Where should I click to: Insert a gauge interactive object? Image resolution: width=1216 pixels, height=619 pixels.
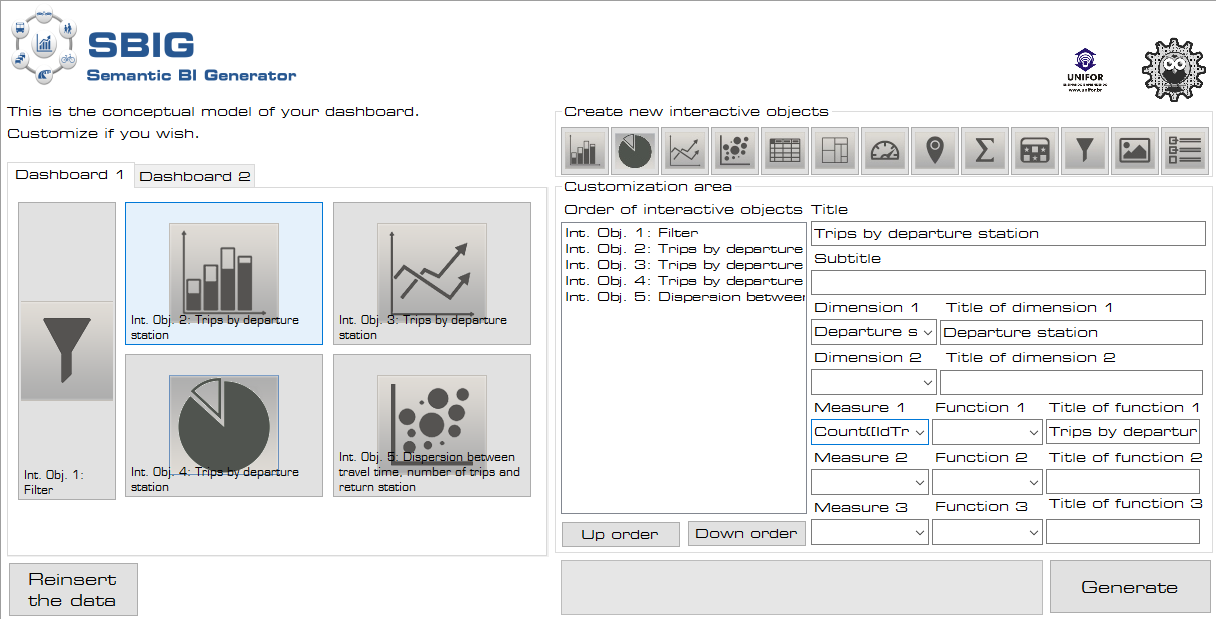[885, 150]
